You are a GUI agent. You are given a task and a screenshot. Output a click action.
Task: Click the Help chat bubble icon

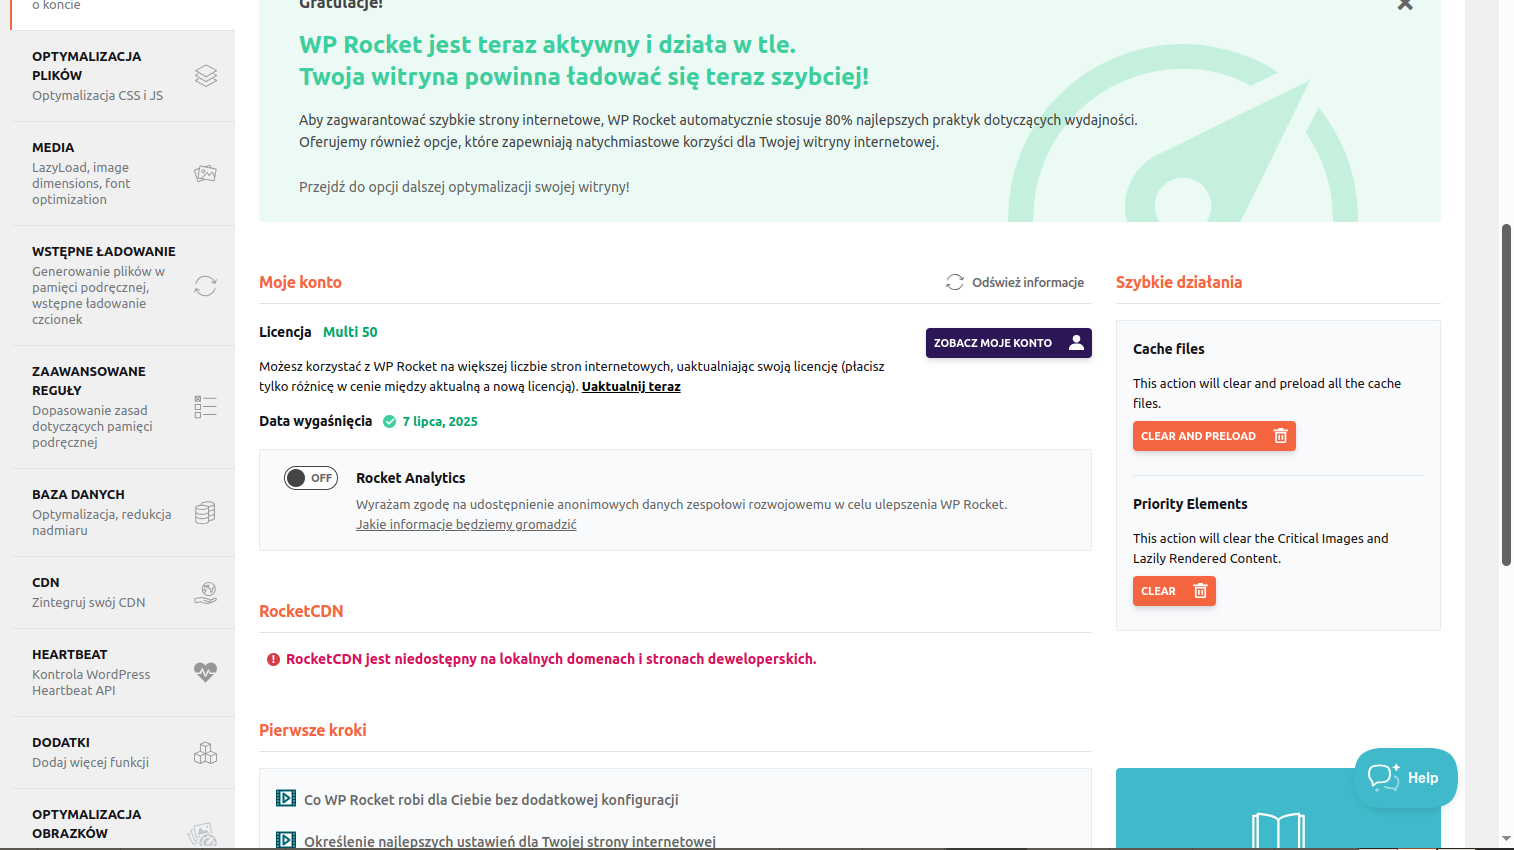click(1384, 777)
